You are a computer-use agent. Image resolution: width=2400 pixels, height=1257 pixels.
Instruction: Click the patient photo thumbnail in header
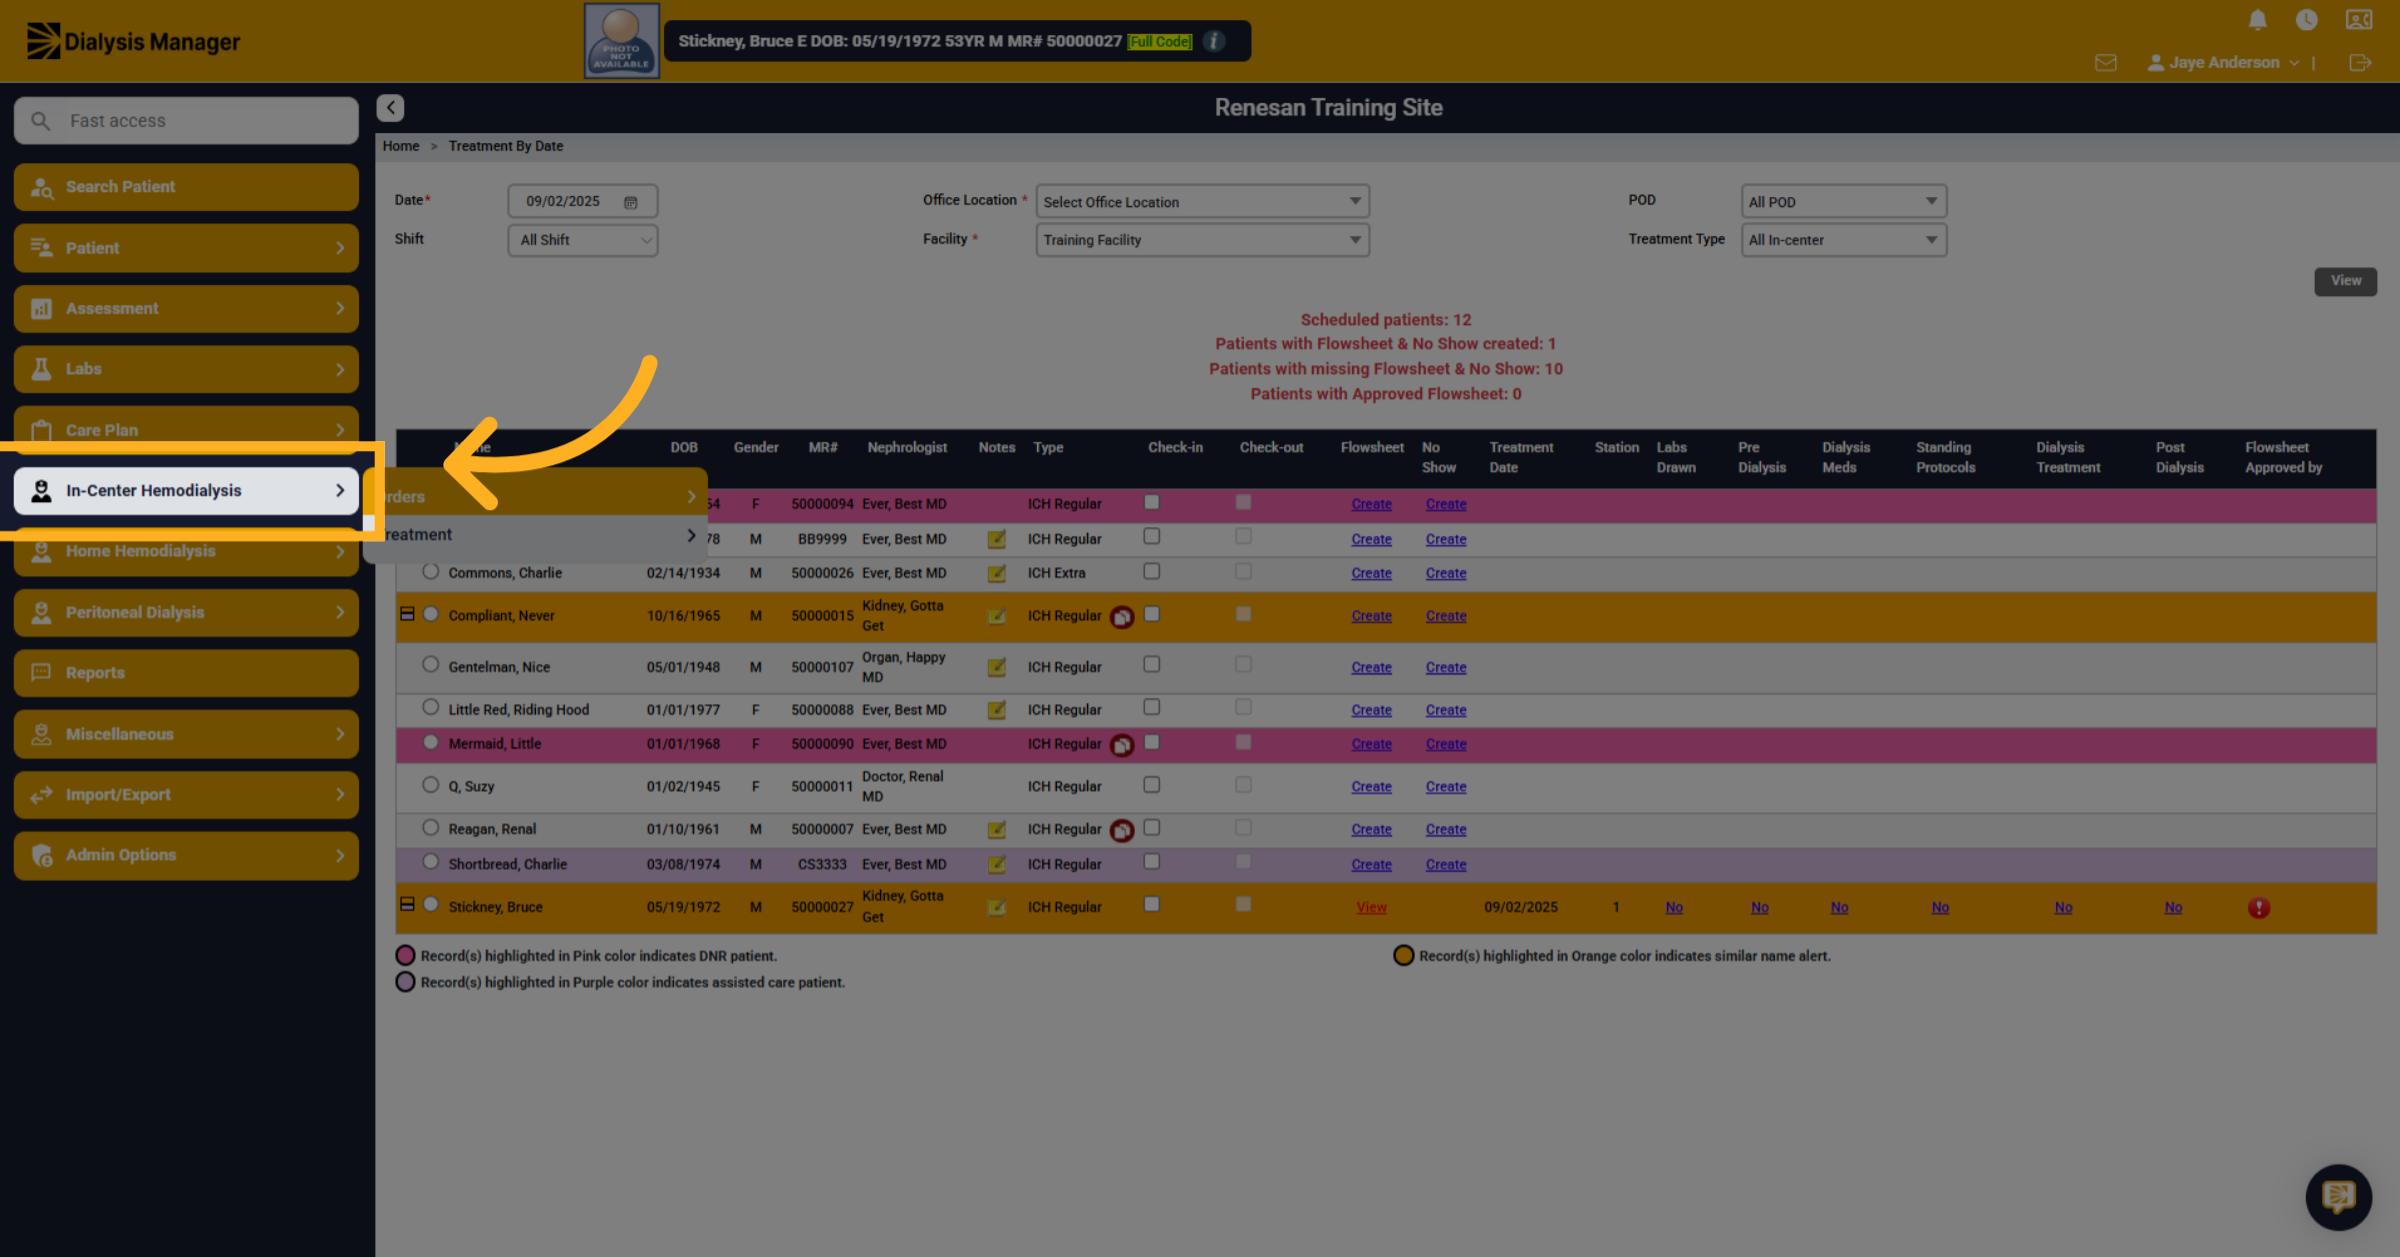pos(621,41)
